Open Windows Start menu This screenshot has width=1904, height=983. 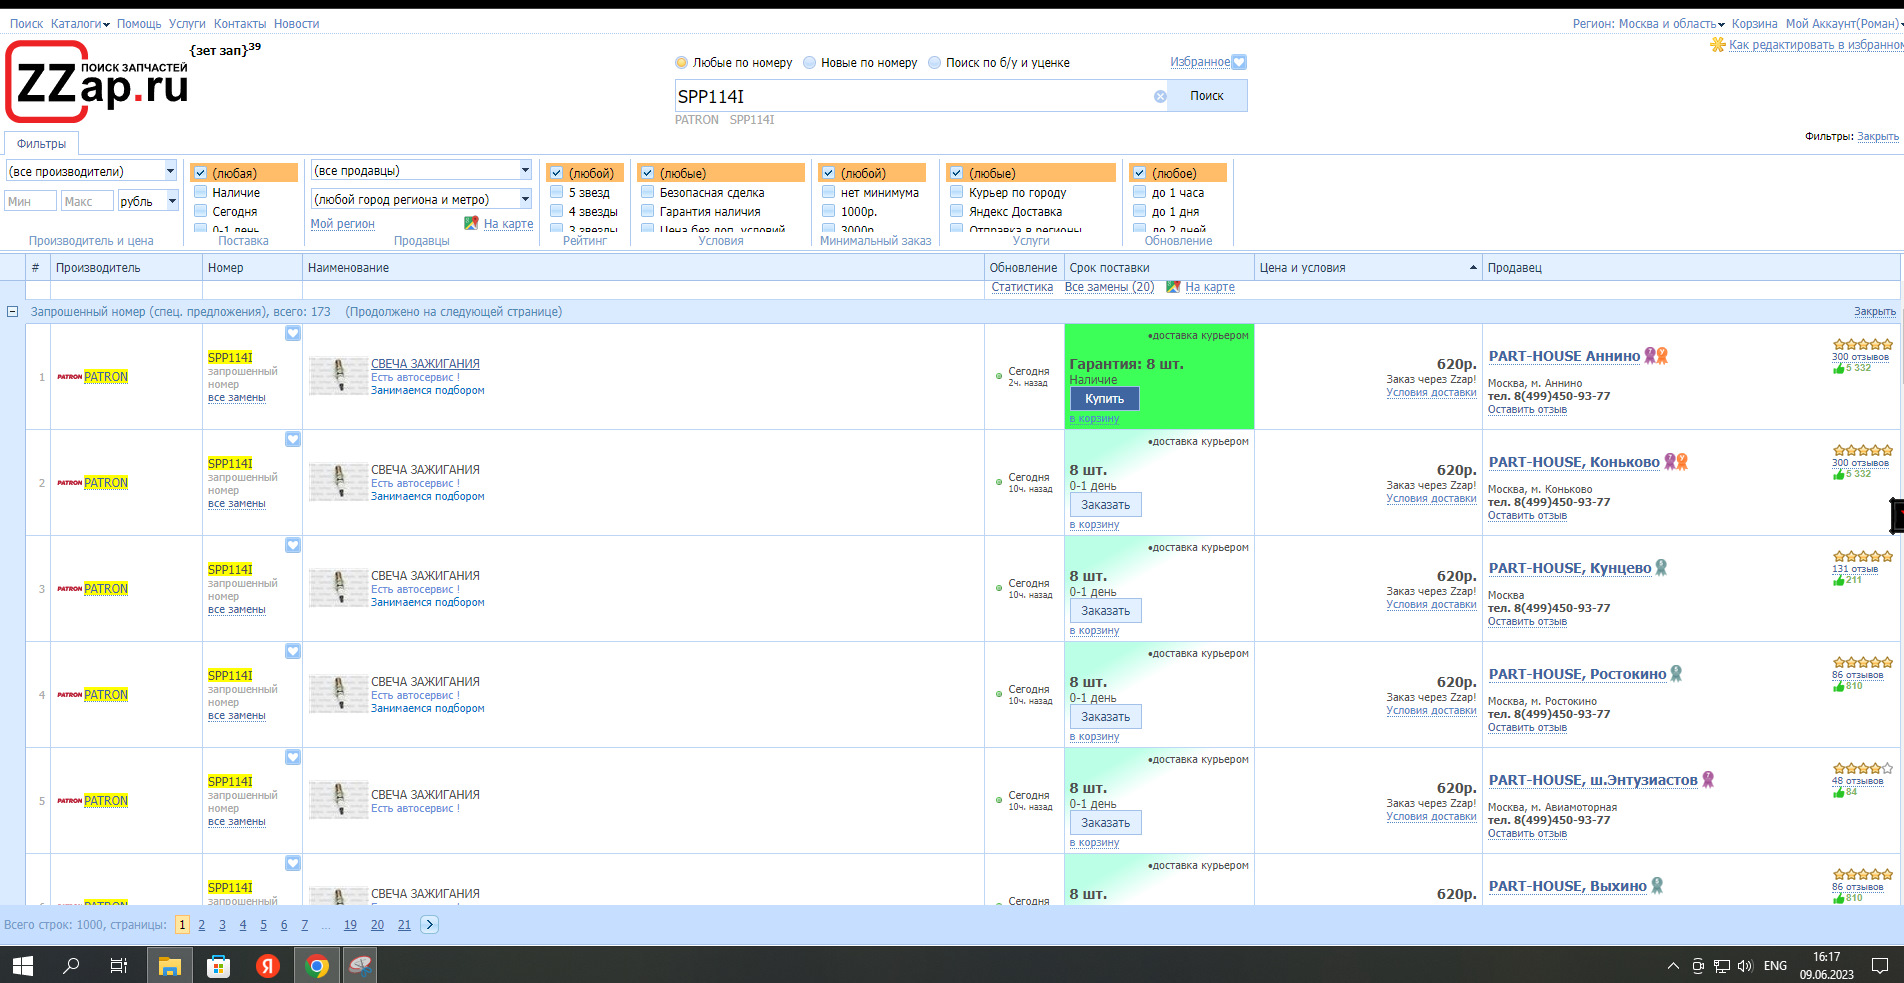[x=23, y=965]
